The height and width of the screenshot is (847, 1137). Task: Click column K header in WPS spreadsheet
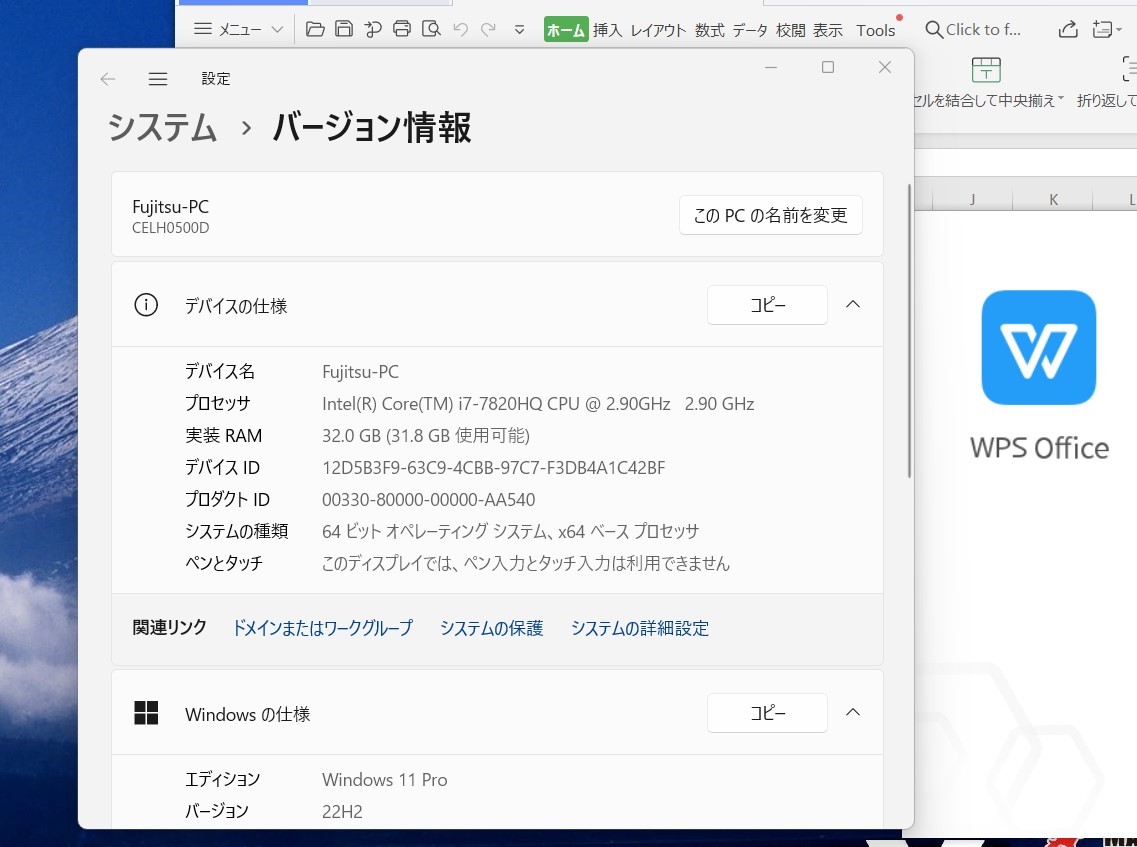pyautogui.click(x=1053, y=199)
